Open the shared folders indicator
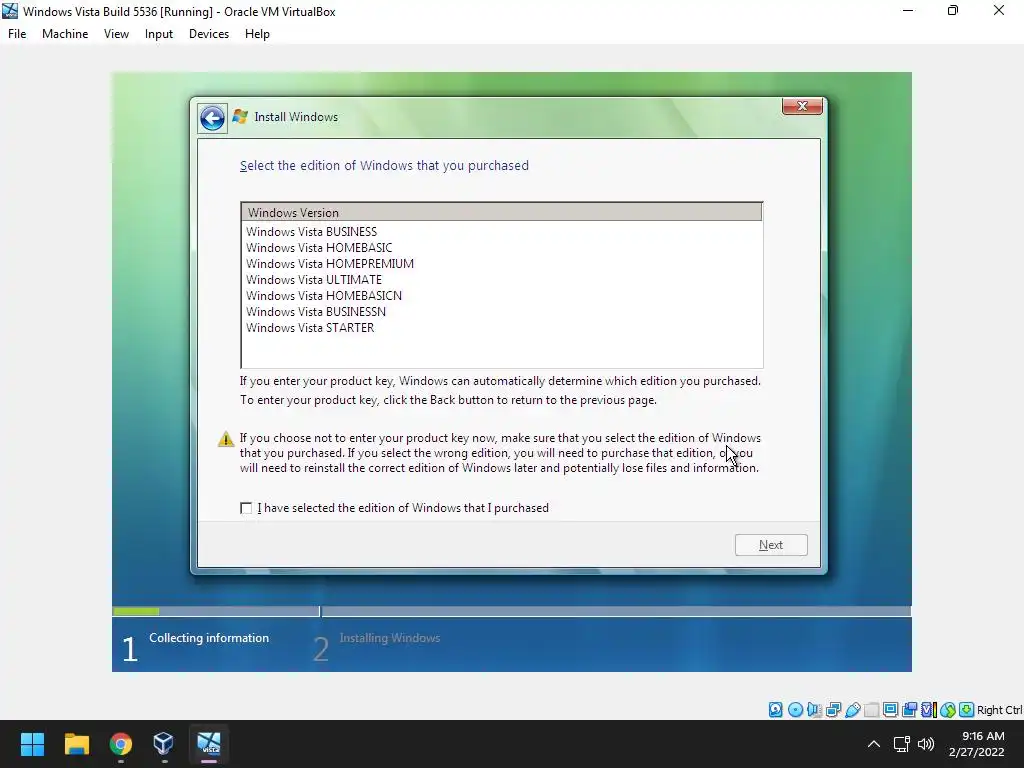Screen dimensions: 1024x768 (871, 710)
